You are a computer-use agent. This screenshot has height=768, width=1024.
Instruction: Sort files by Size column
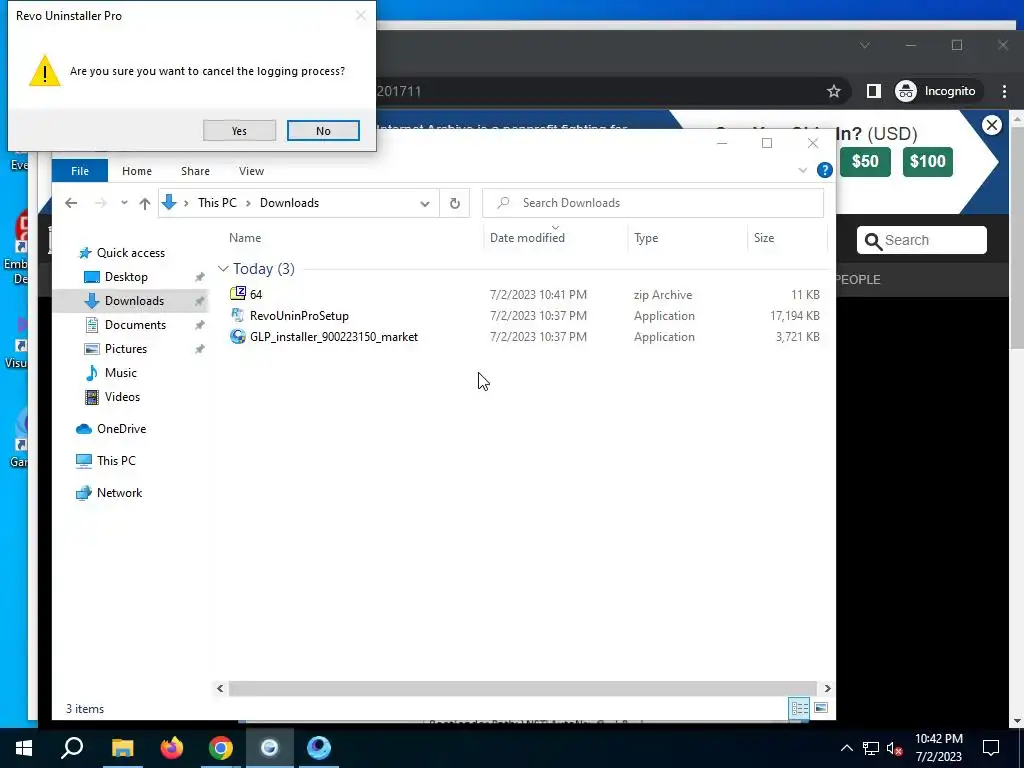(x=764, y=238)
